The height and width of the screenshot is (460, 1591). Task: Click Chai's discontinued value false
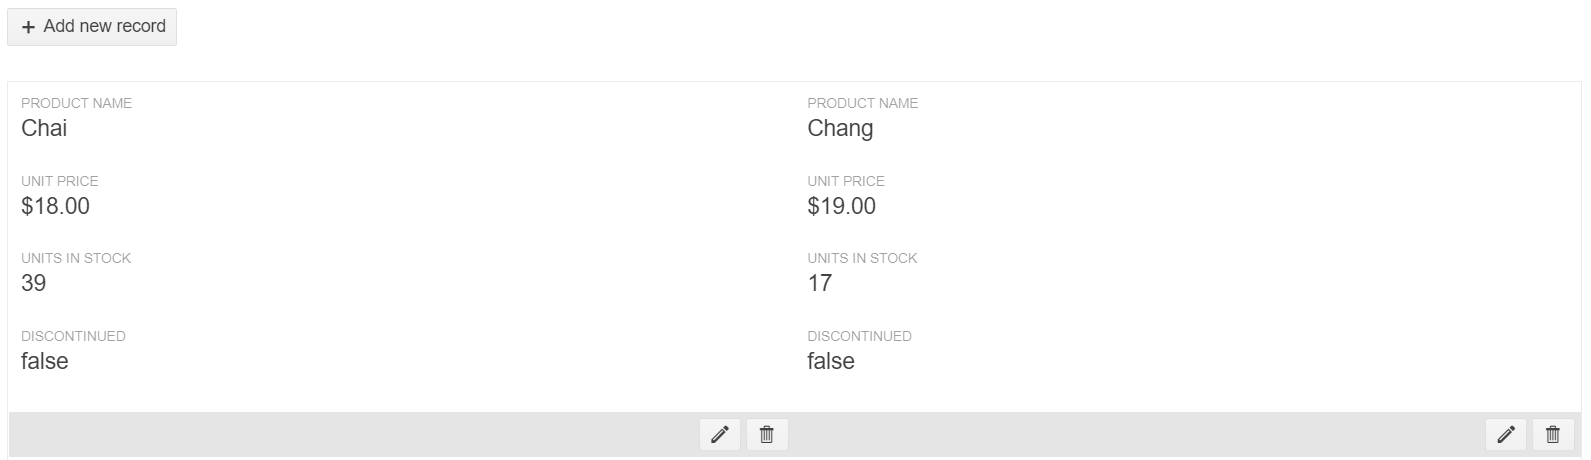45,361
